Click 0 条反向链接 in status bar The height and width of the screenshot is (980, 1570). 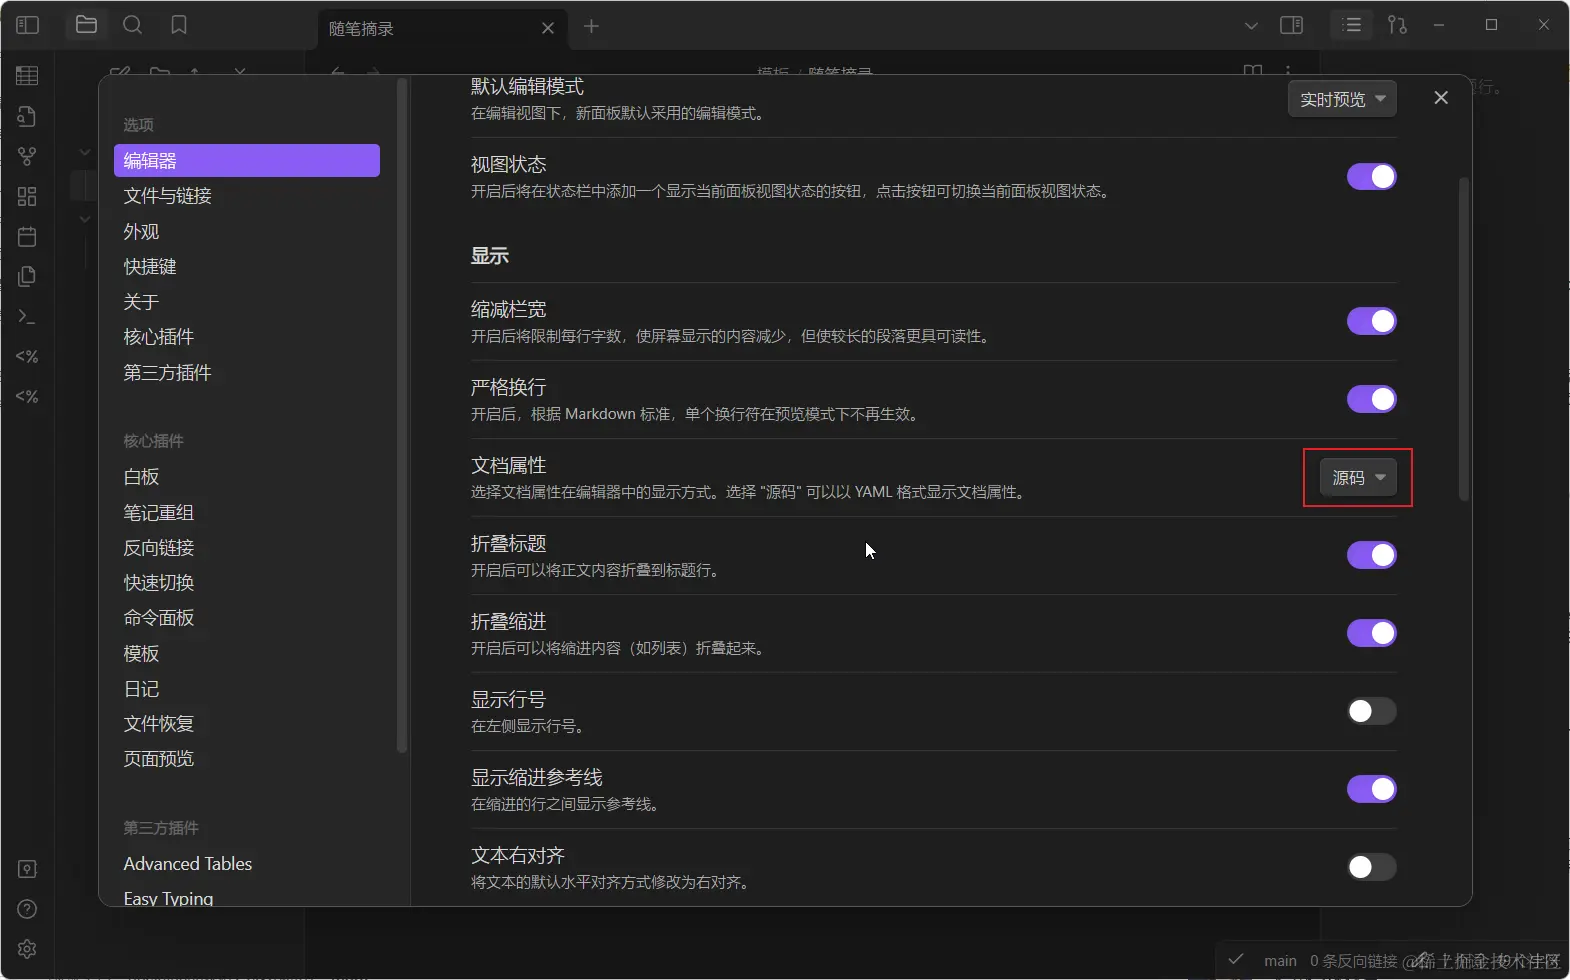(x=1354, y=961)
